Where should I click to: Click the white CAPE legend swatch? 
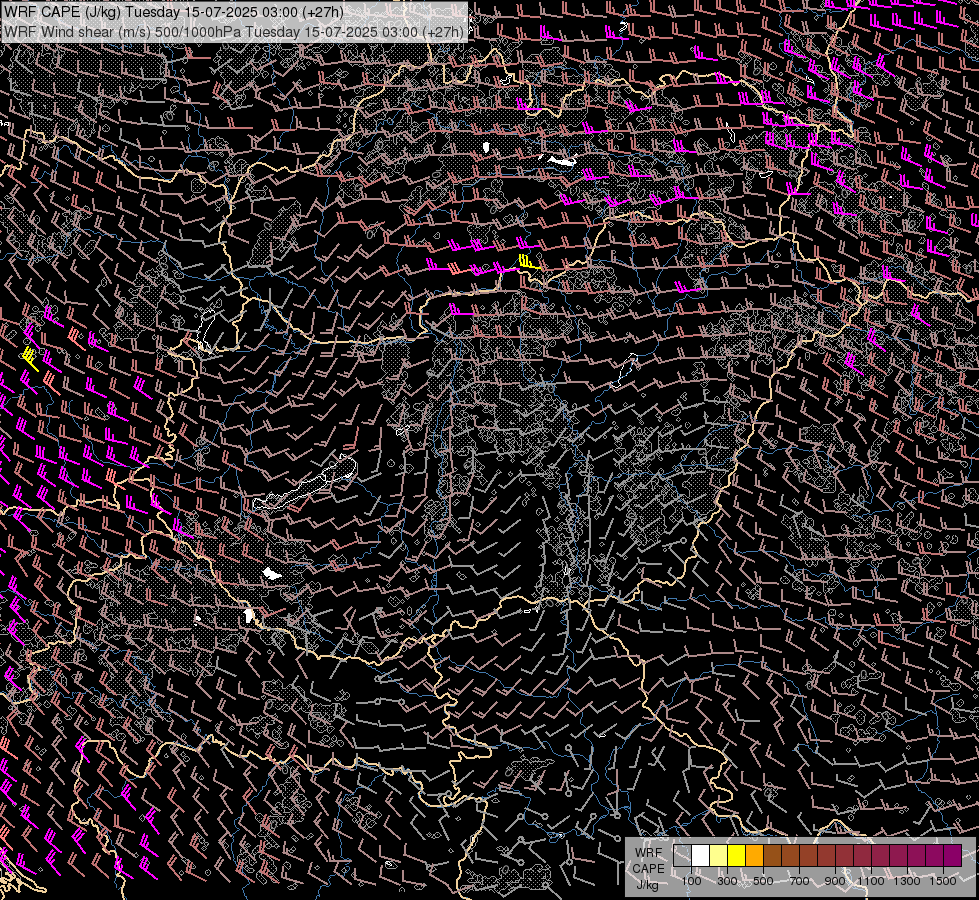pos(701,856)
